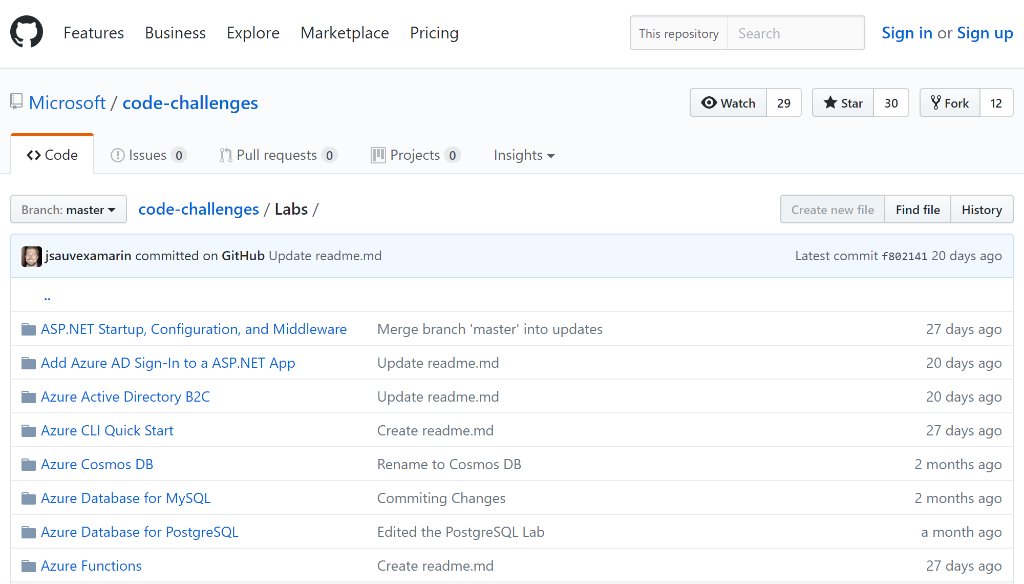Open the Microsoft organization link
This screenshot has height=584, width=1024.
coord(67,103)
